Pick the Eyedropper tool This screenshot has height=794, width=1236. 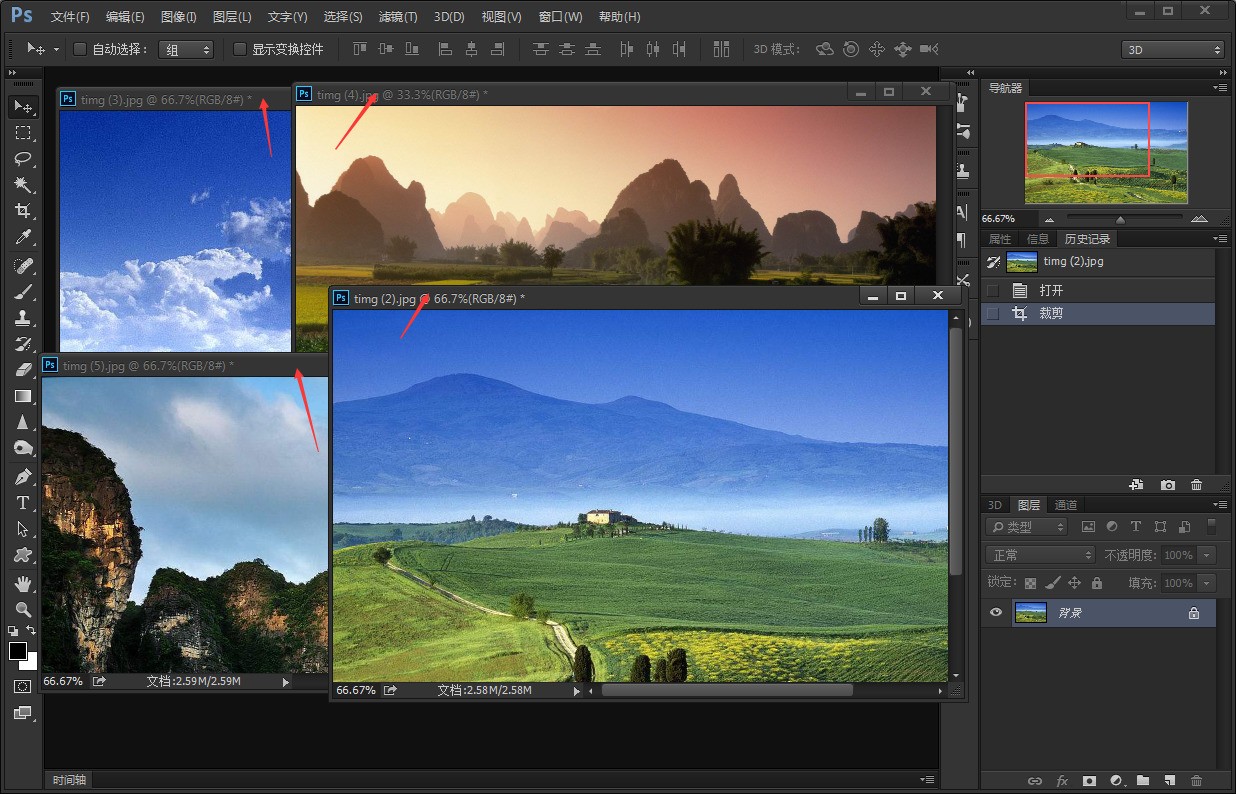23,237
